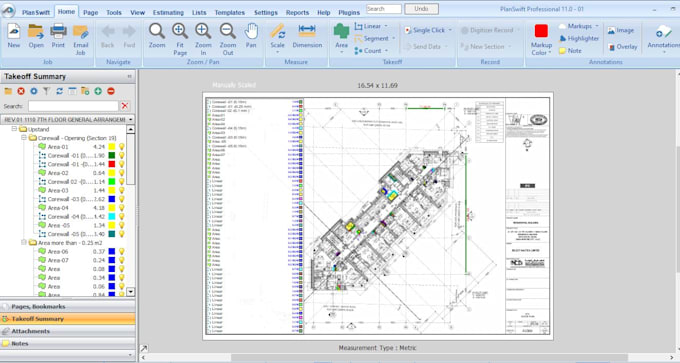Image resolution: width=680 pixels, height=363 pixels.
Task: Click Zoom Out tool
Action: [228, 39]
